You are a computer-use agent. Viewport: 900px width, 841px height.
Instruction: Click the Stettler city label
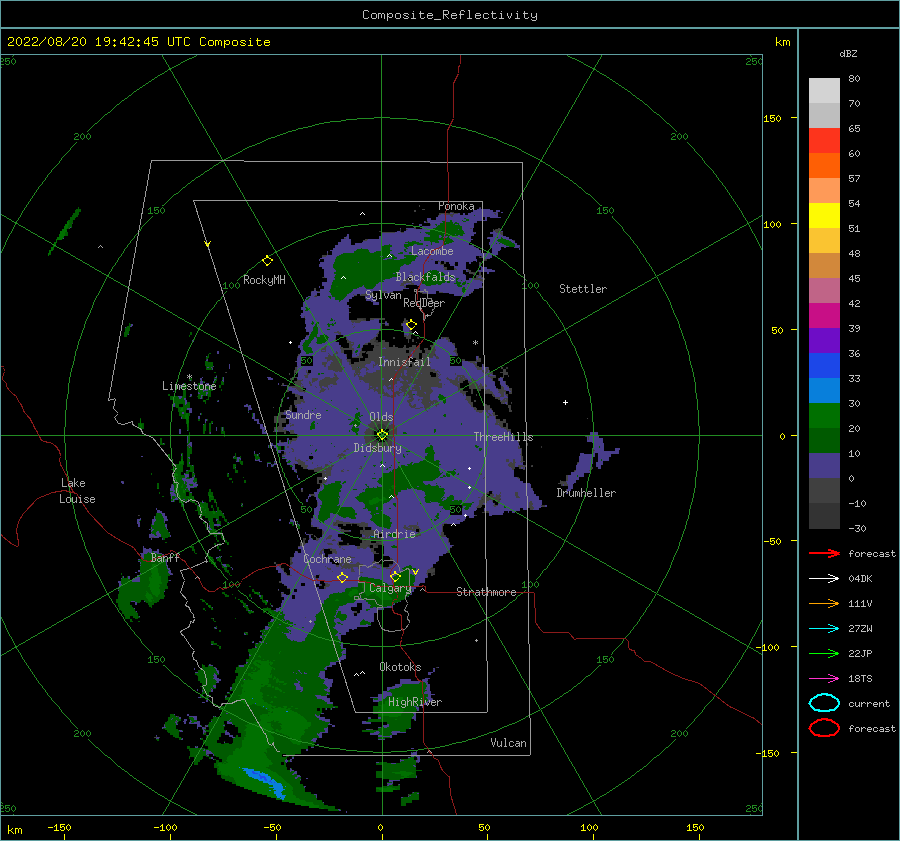tap(583, 289)
